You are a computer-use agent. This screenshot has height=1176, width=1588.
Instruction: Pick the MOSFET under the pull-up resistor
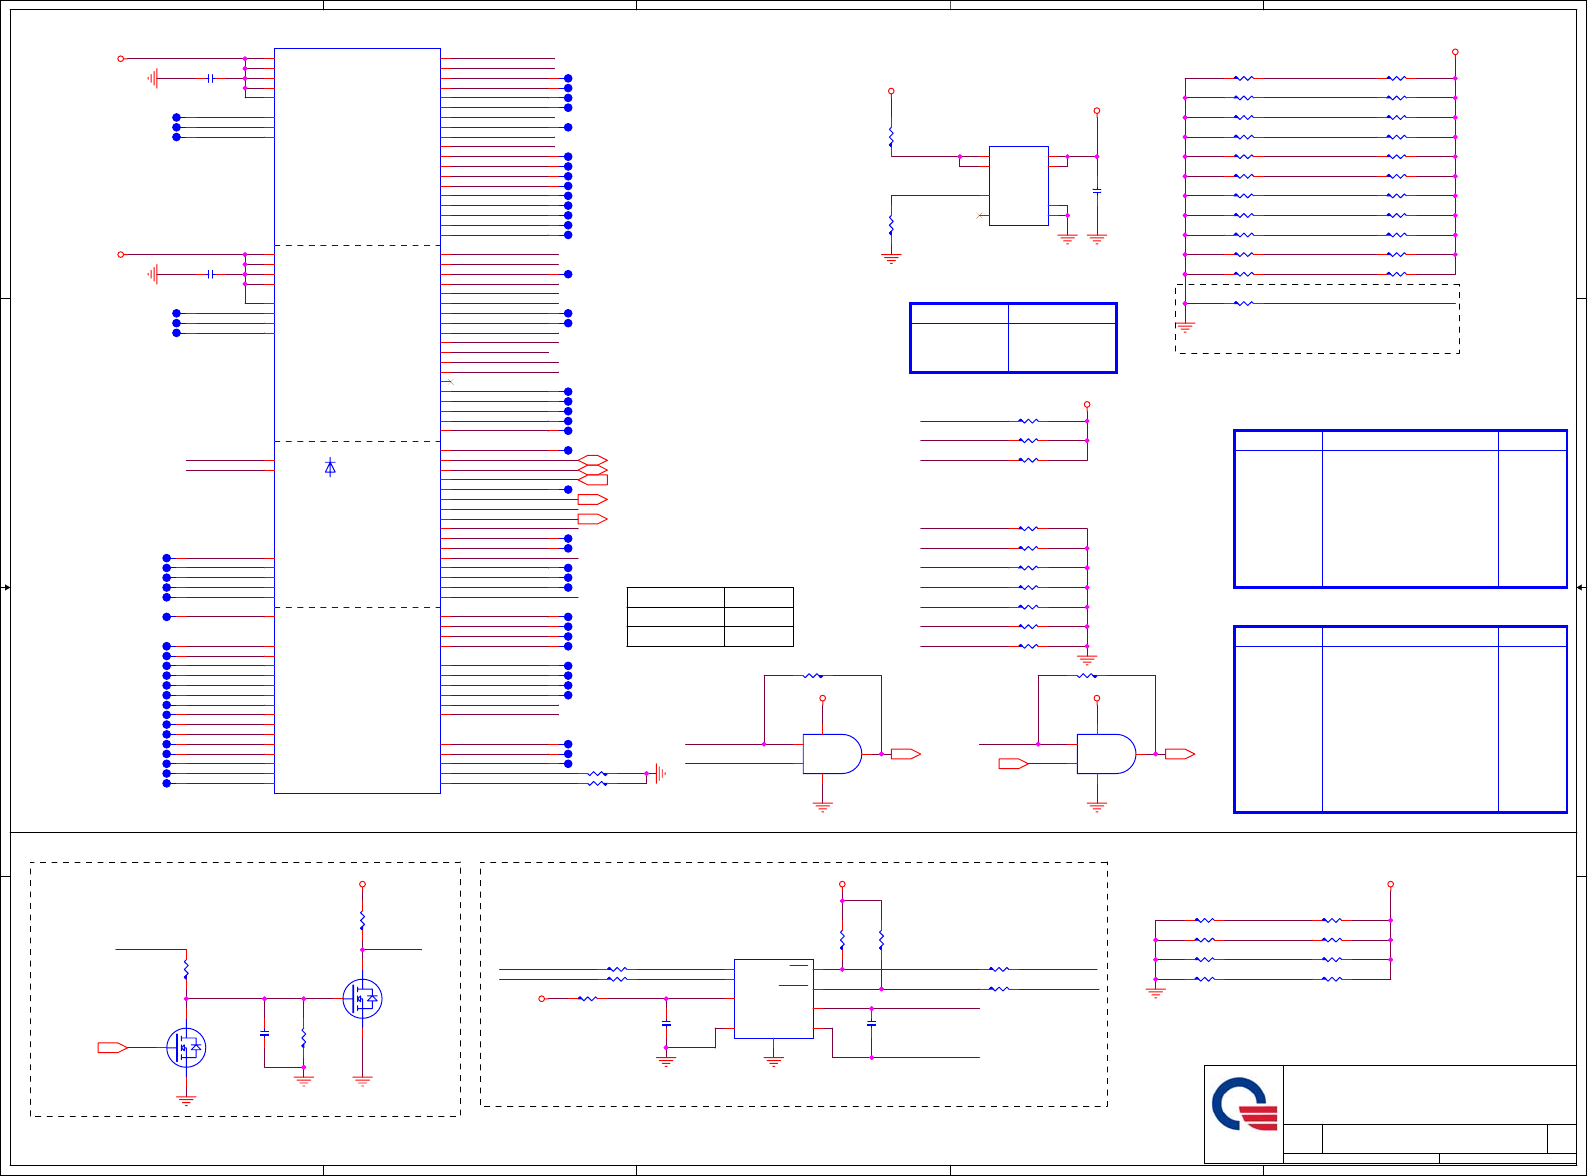(x=362, y=998)
